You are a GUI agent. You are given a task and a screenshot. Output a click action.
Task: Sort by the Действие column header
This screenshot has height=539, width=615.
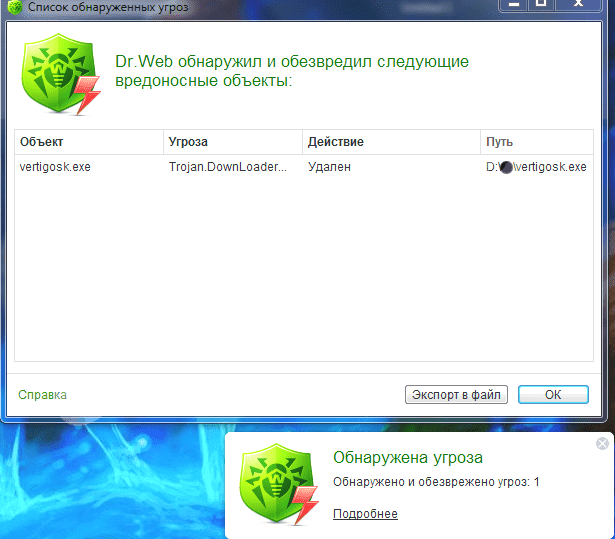[x=391, y=142]
